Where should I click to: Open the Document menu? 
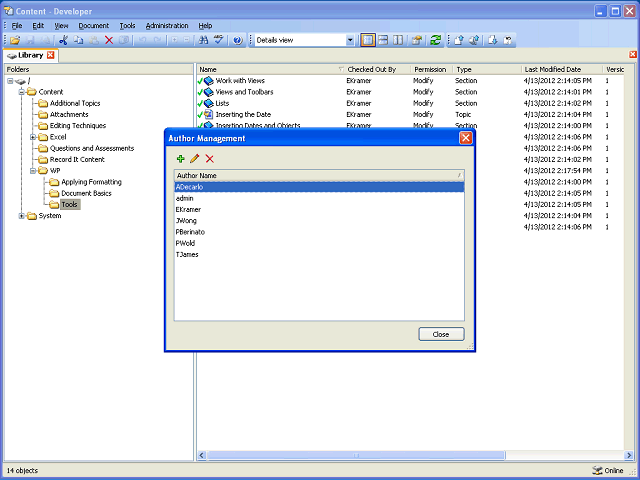coord(93,26)
